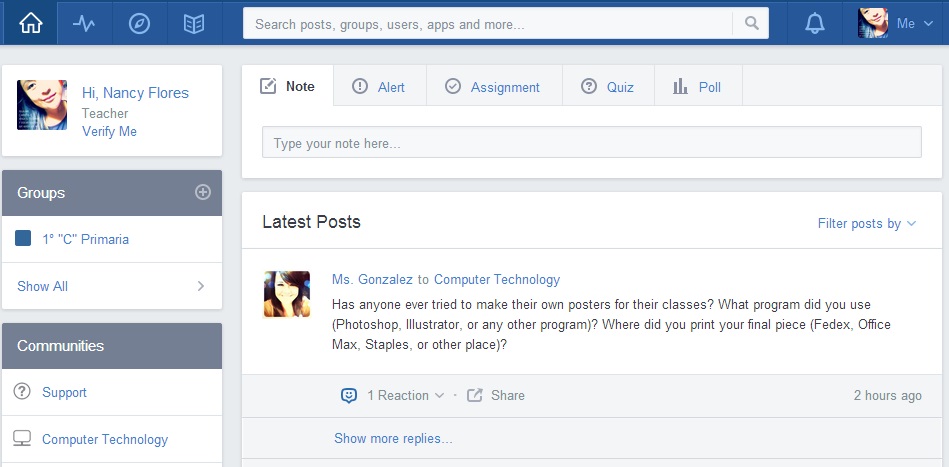The height and width of the screenshot is (467, 949).
Task: Click Nancy Flores sidebar profile picture
Action: (x=42, y=105)
